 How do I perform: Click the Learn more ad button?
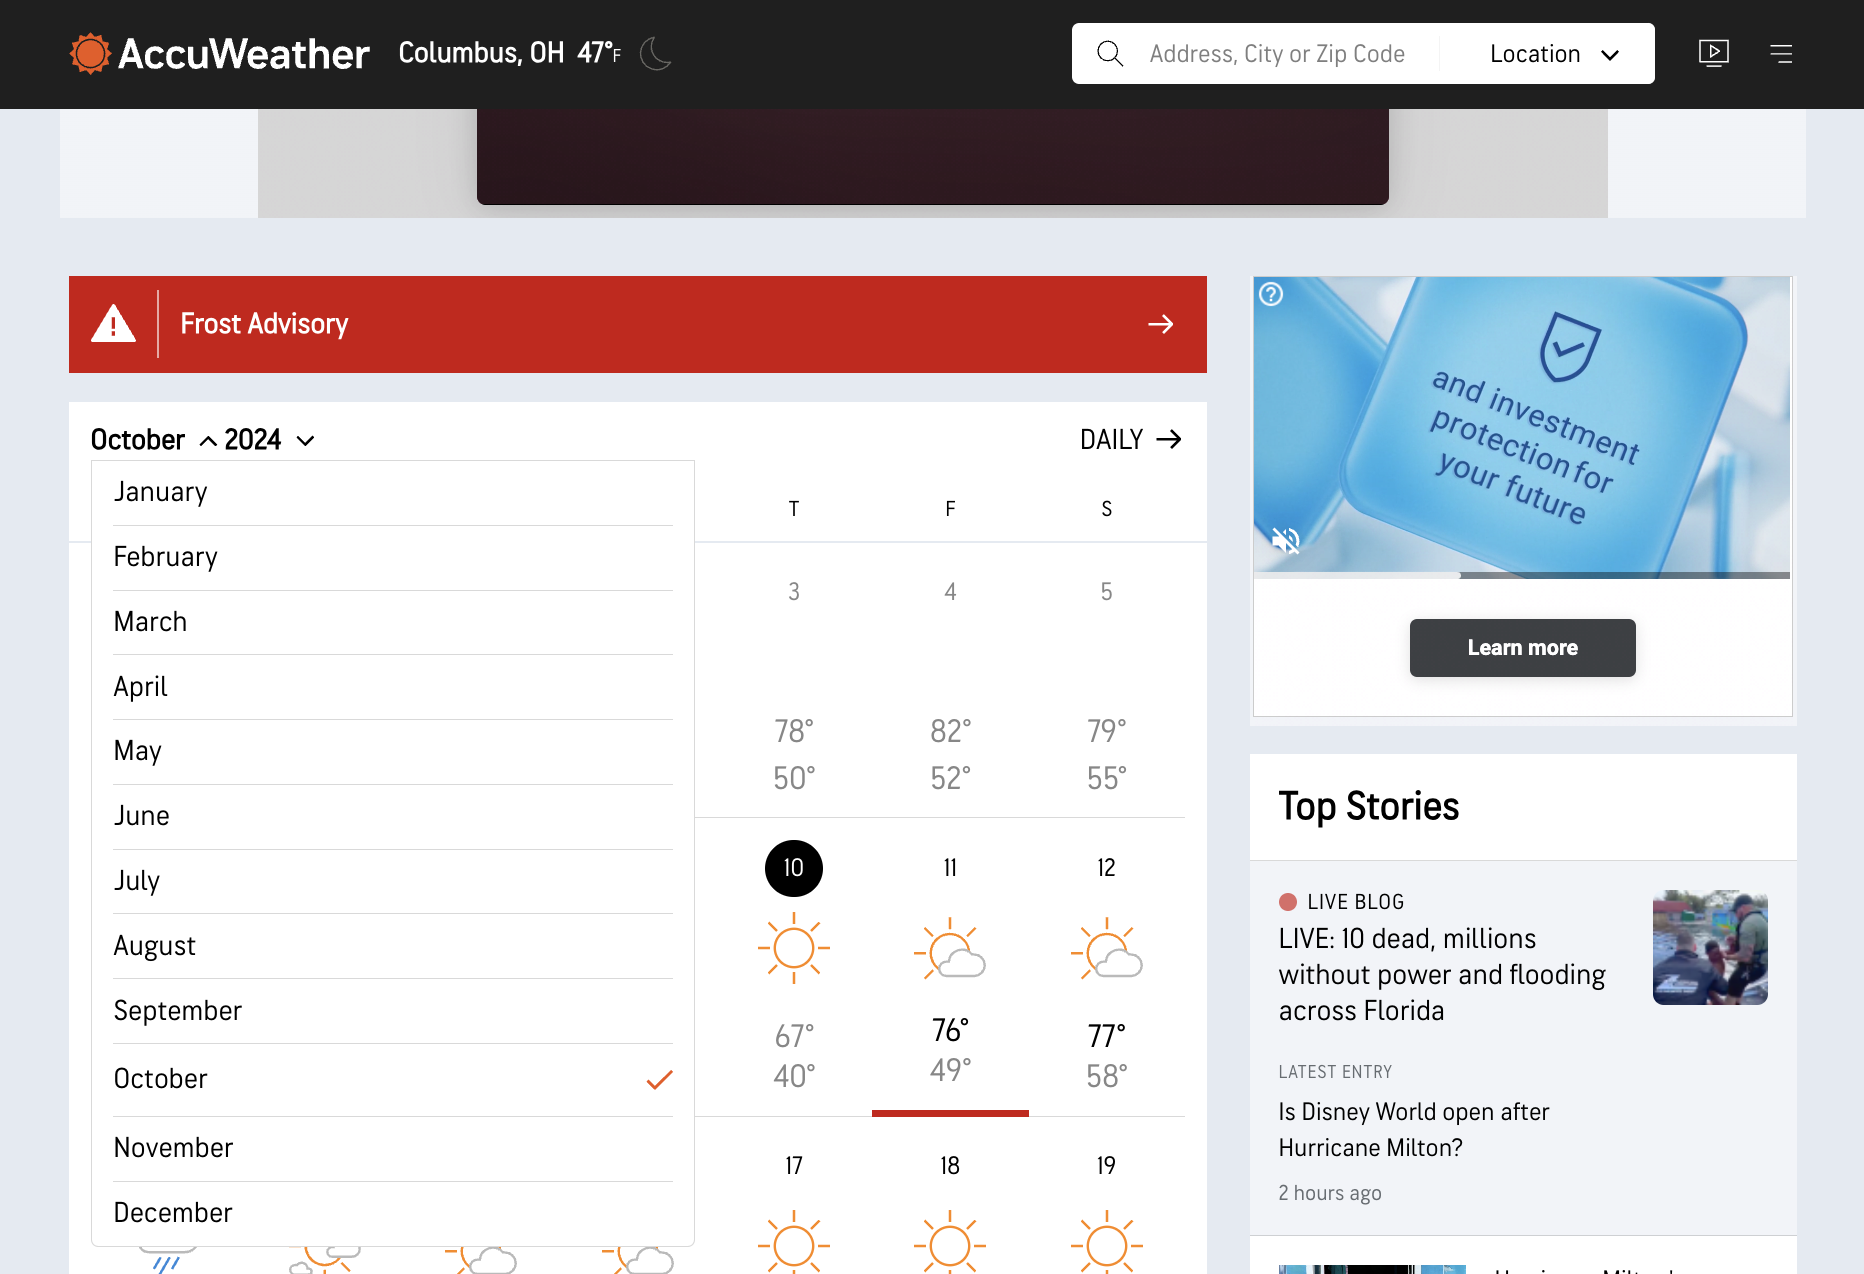tap(1522, 648)
